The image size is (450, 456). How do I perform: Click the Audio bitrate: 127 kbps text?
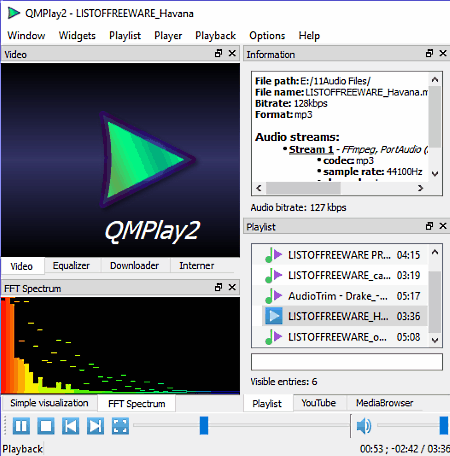click(298, 208)
